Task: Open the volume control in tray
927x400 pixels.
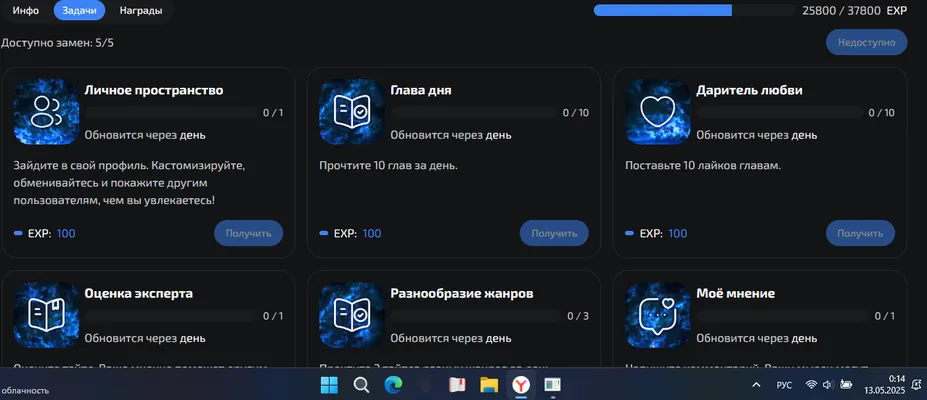Action: (828, 385)
